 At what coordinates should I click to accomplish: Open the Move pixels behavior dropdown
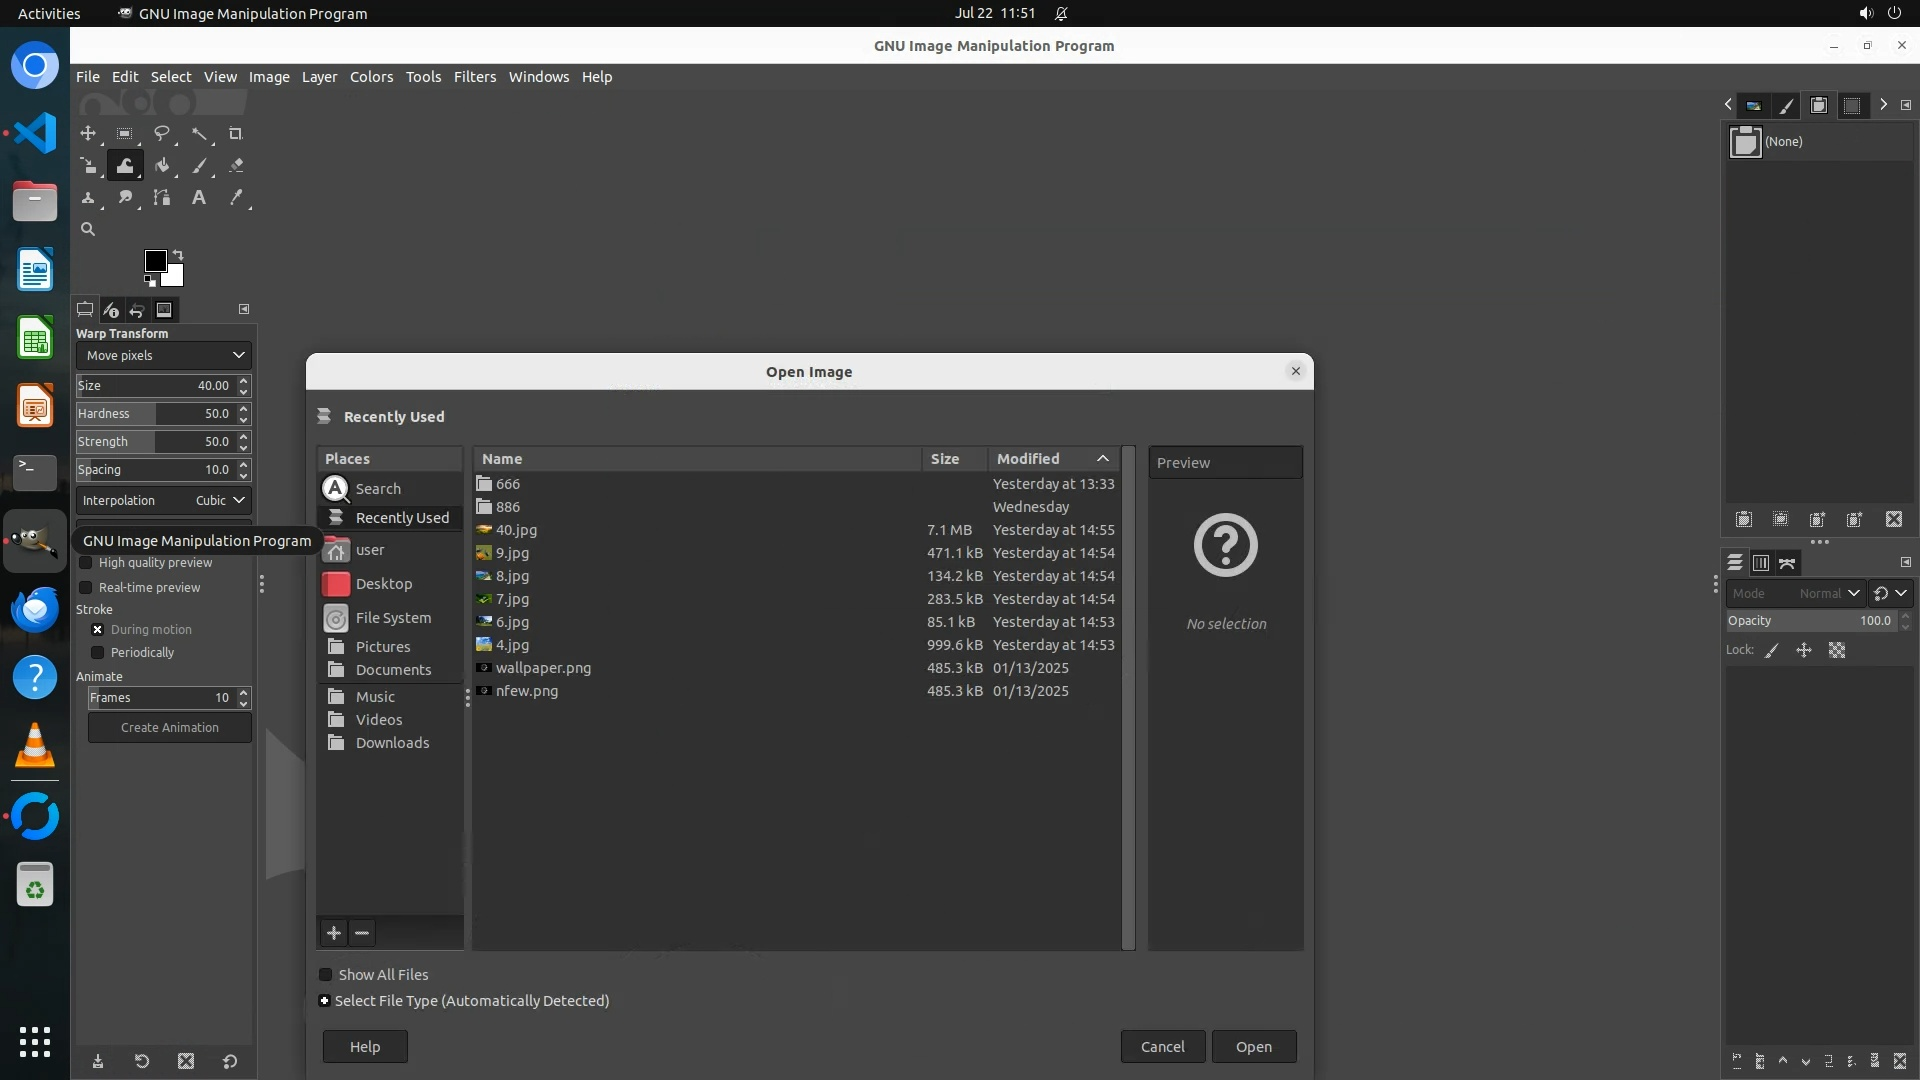163,356
